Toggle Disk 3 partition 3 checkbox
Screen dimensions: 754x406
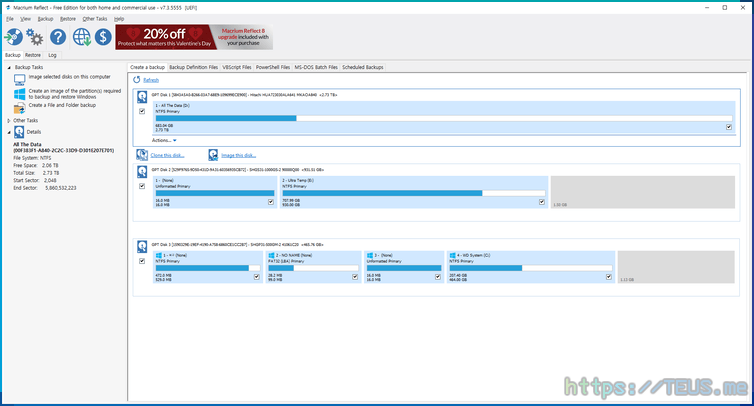438,277
